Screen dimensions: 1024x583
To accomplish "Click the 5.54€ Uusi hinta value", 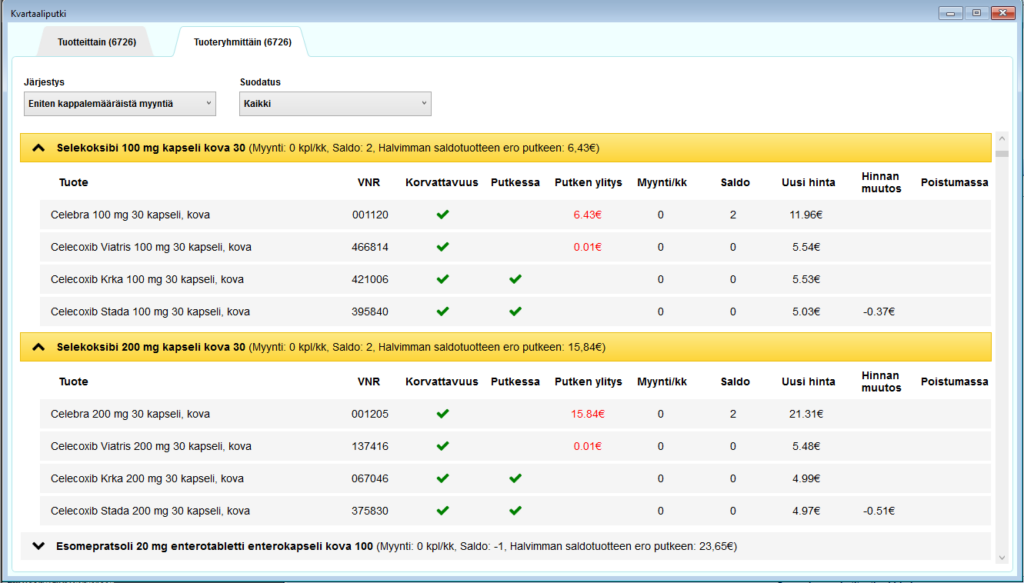I will click(806, 247).
